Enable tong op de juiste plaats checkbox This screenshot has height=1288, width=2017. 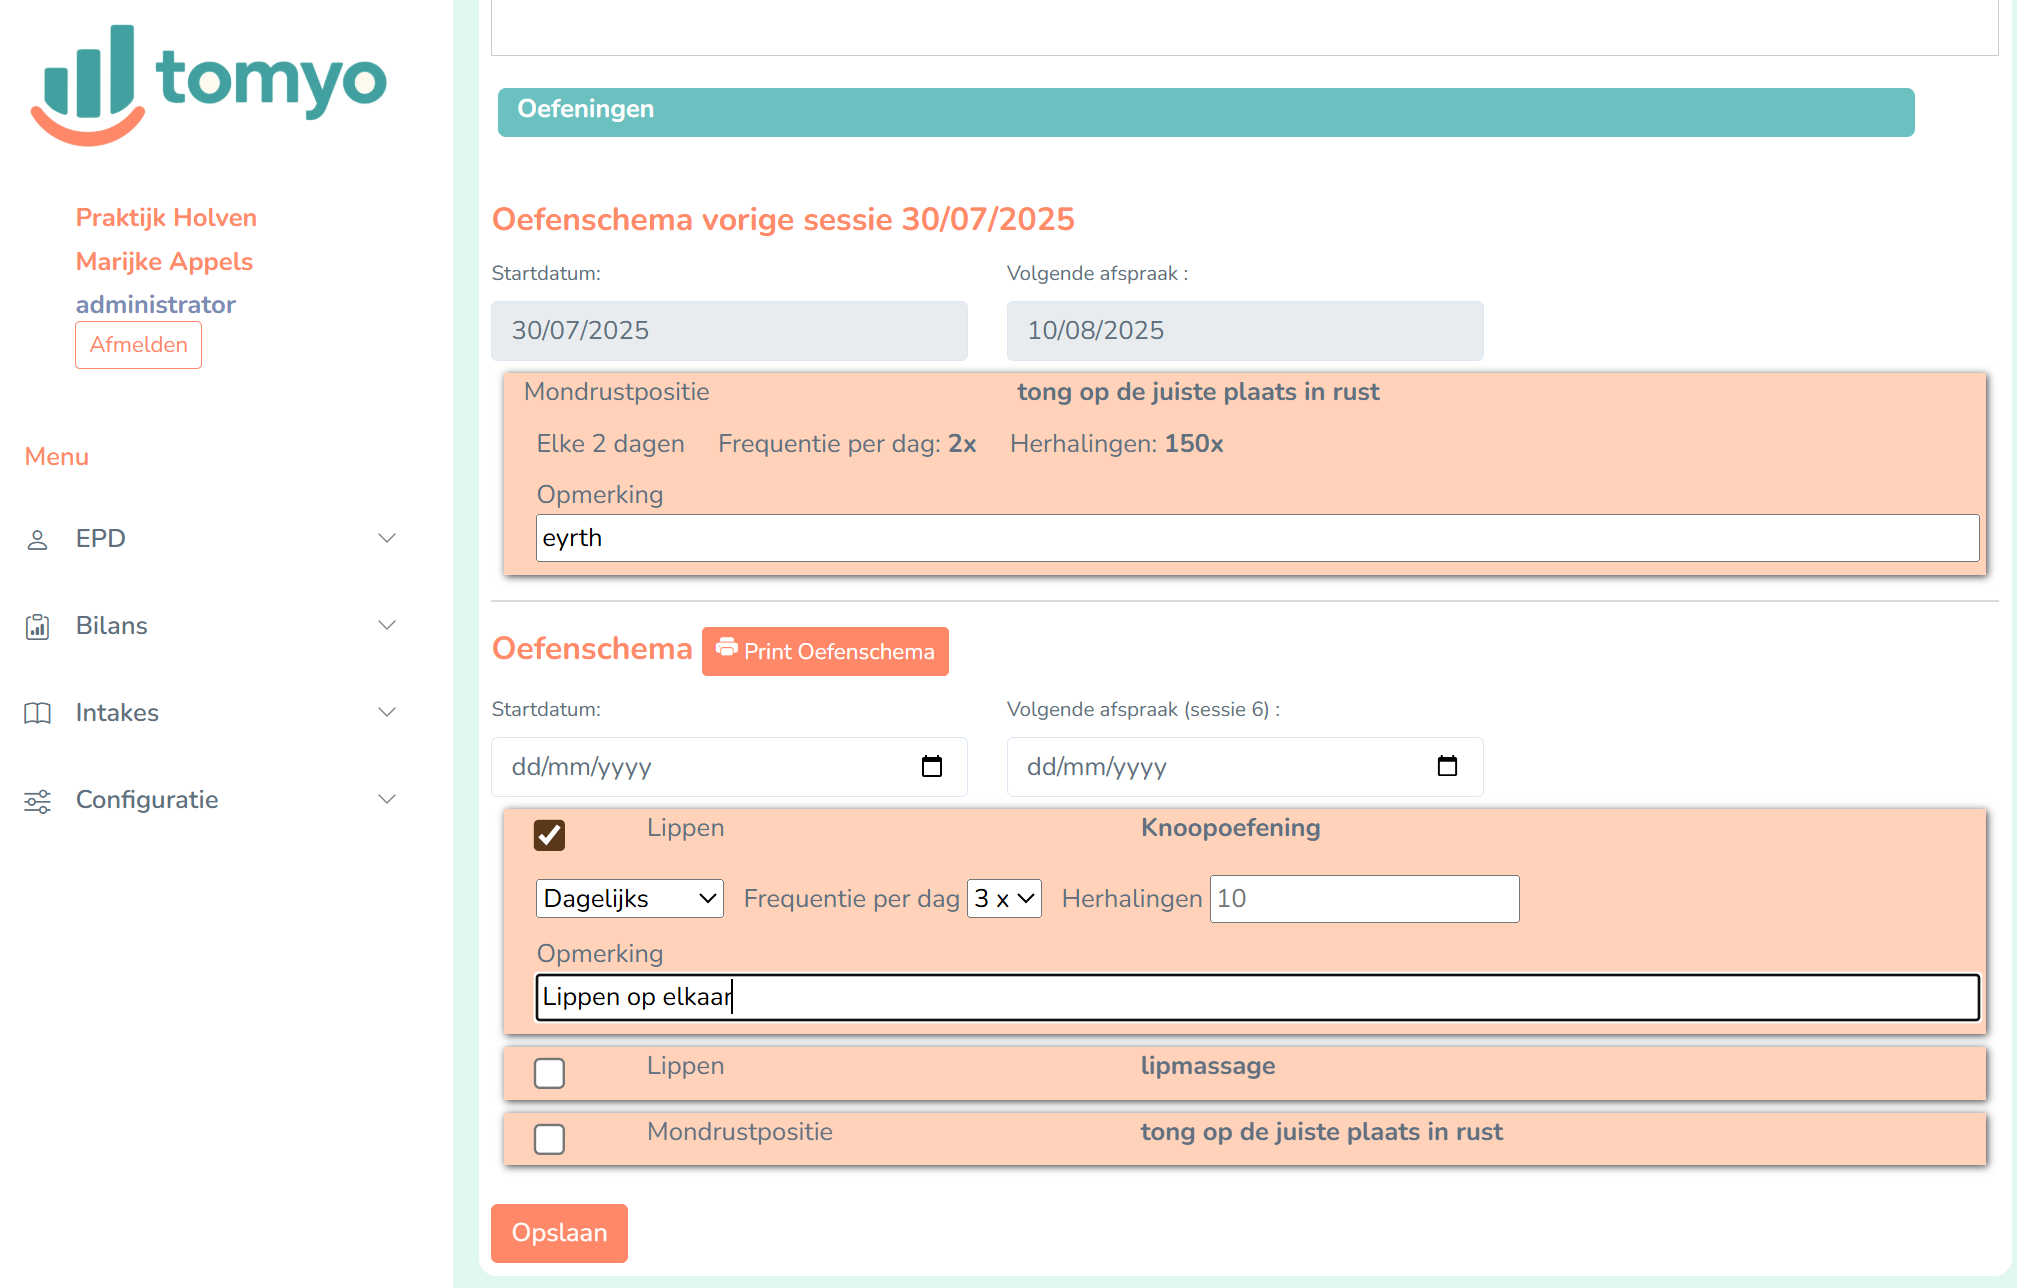click(x=549, y=1139)
